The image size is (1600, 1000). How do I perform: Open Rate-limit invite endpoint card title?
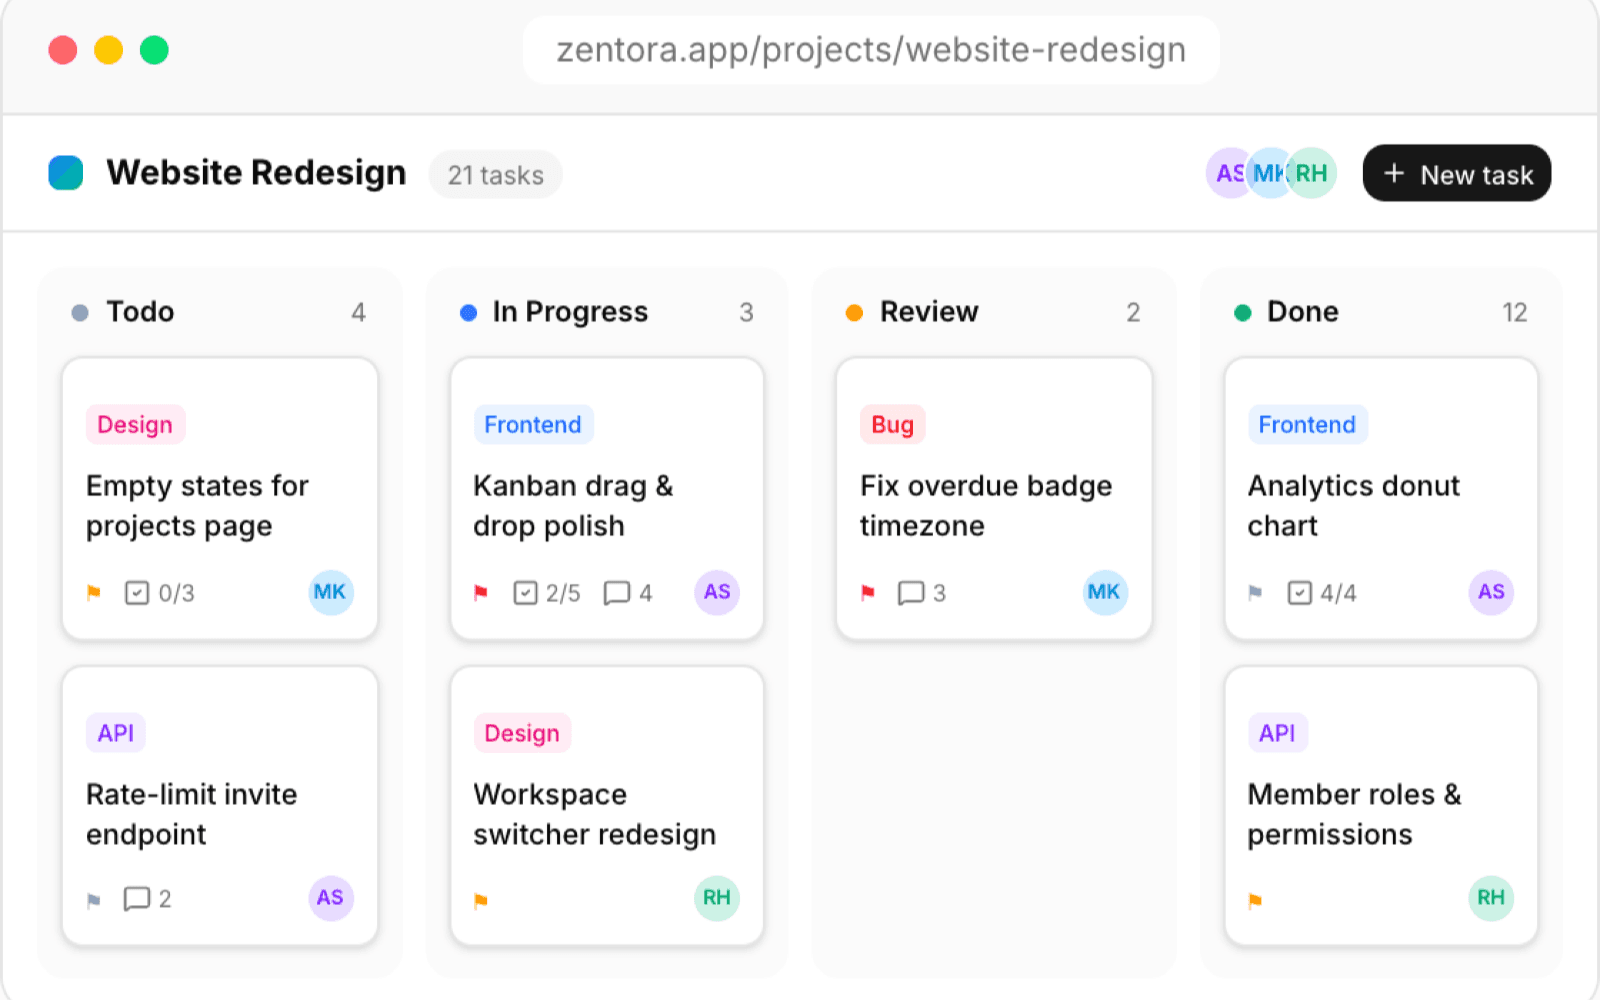point(191,814)
